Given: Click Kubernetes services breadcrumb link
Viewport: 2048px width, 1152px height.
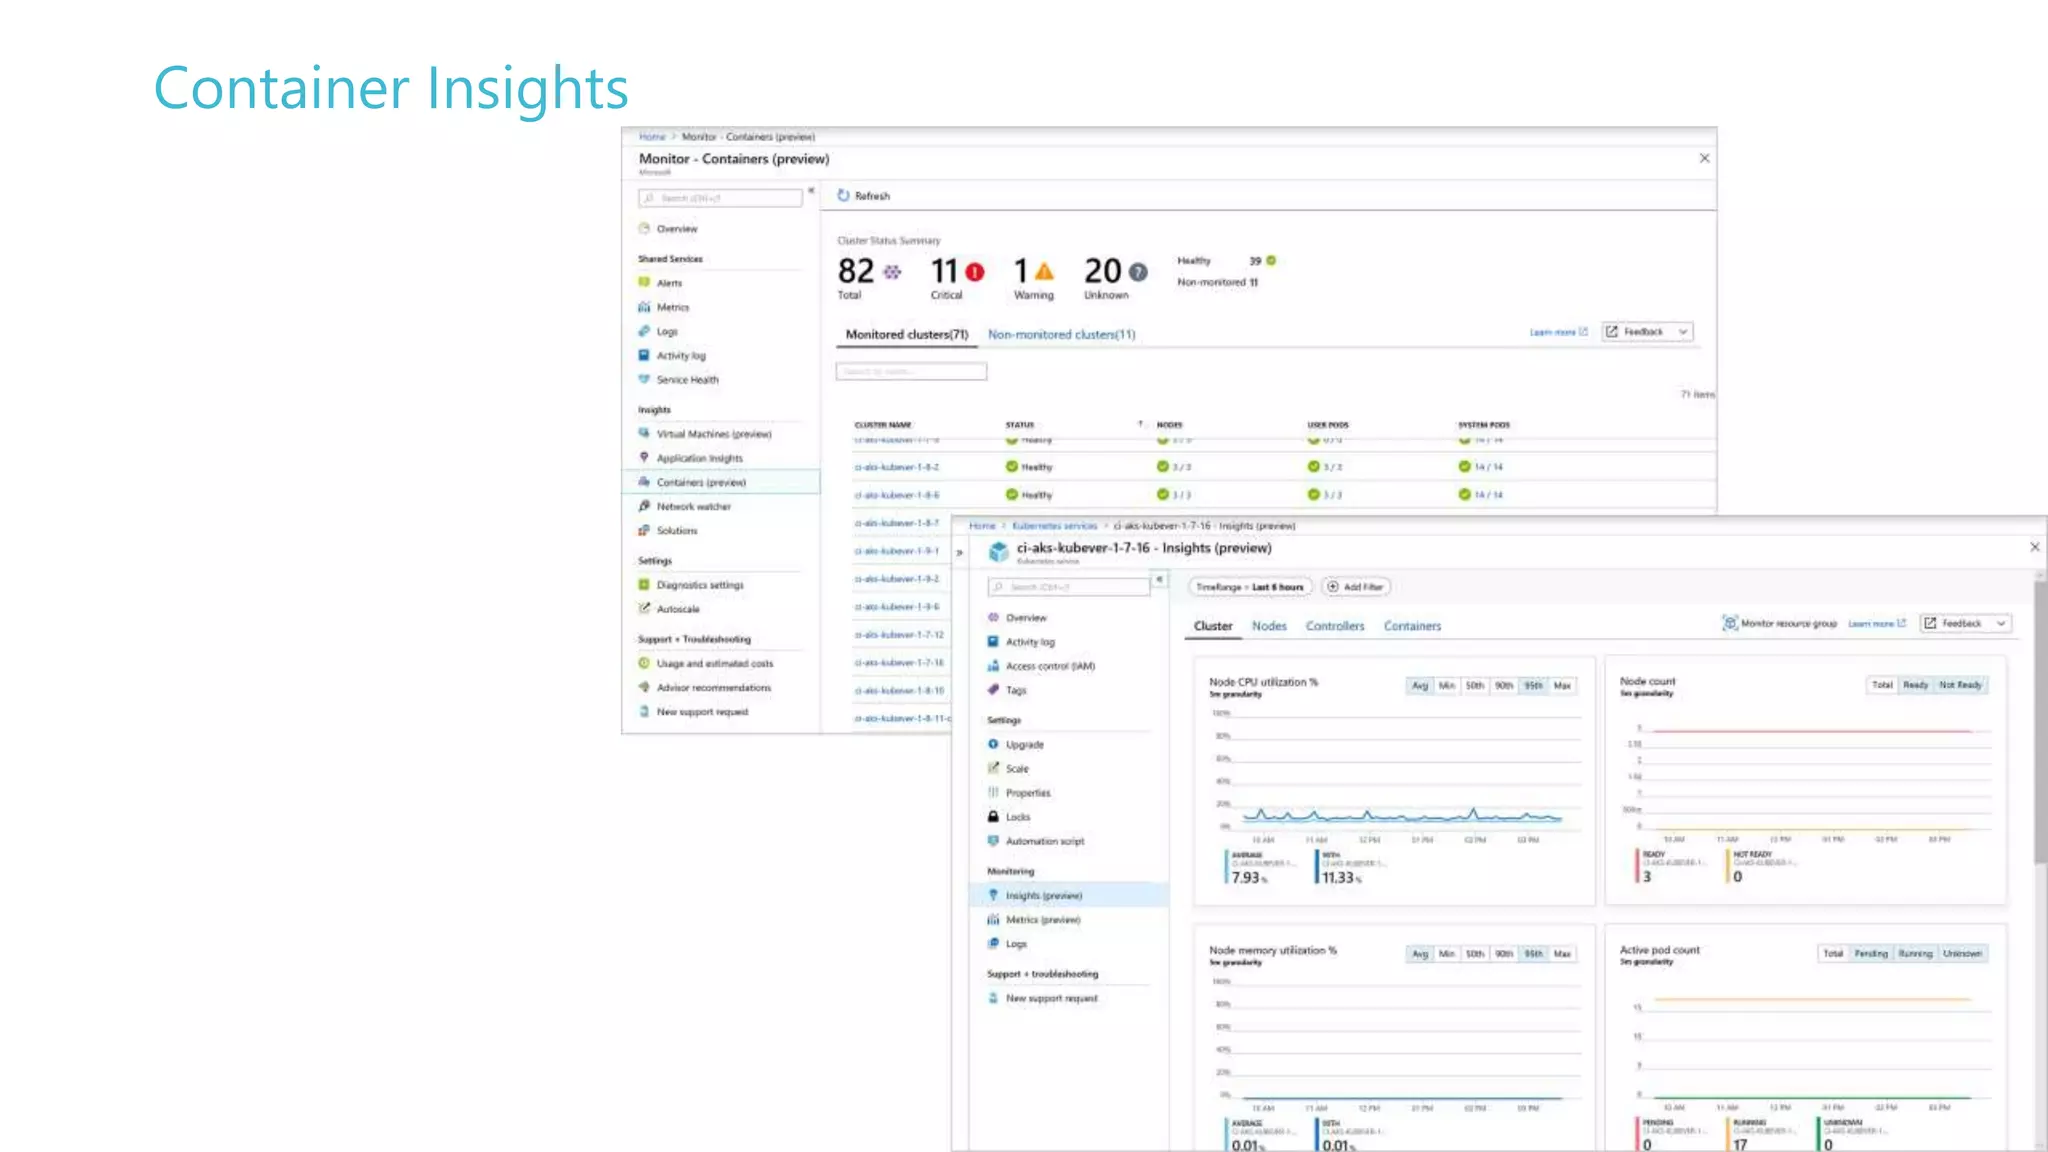Looking at the screenshot, I should [1054, 526].
